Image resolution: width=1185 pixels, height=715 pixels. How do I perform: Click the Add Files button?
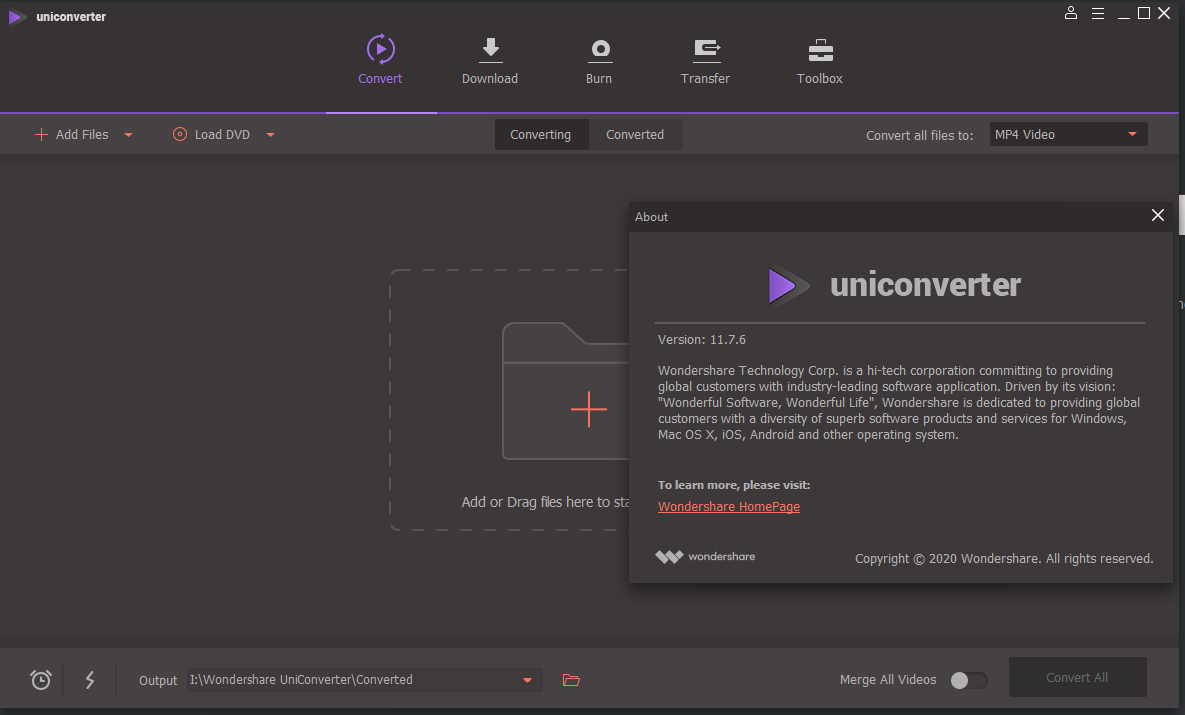pyautogui.click(x=72, y=135)
